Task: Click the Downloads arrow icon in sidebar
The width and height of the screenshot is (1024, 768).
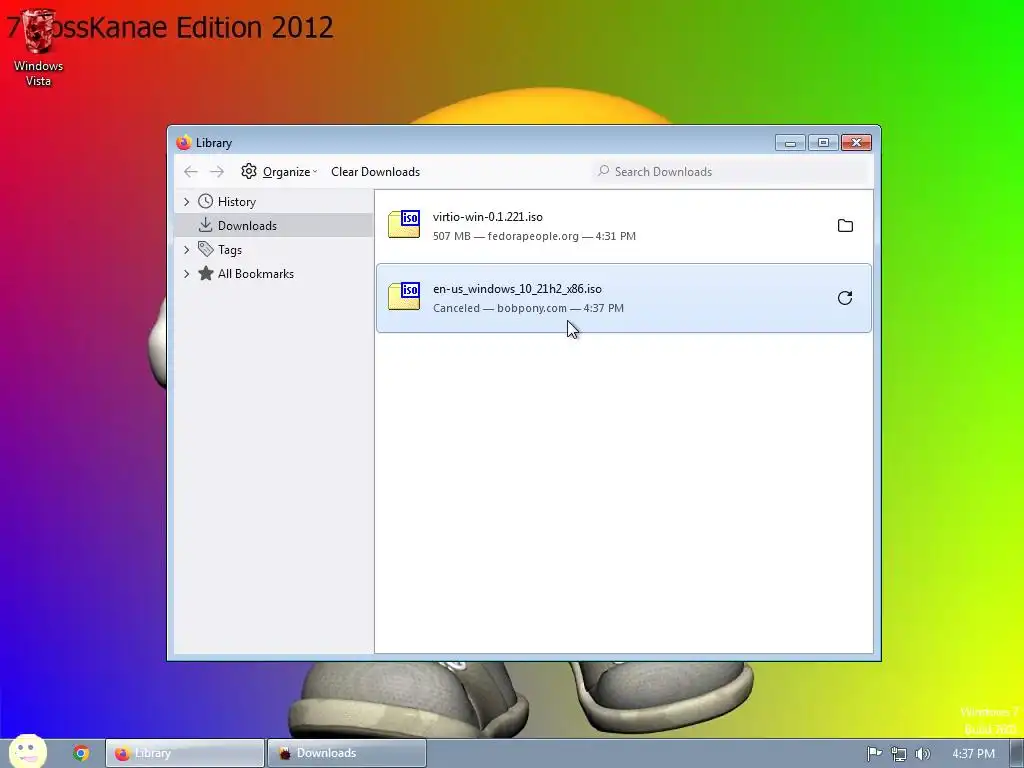Action: 206,225
